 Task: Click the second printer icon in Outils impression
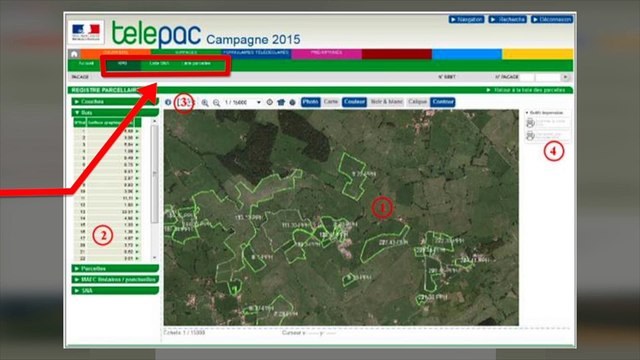[x=530, y=136]
